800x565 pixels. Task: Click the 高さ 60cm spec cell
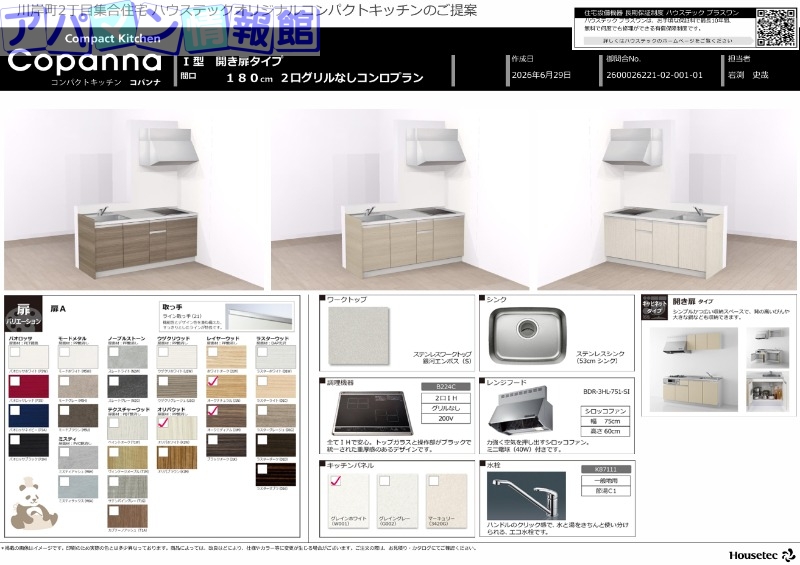pyautogui.click(x=605, y=431)
